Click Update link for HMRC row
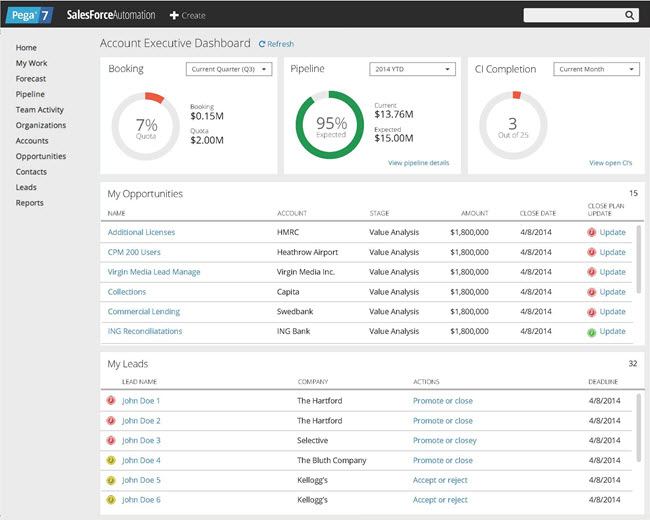The height and width of the screenshot is (520, 650). pos(612,232)
